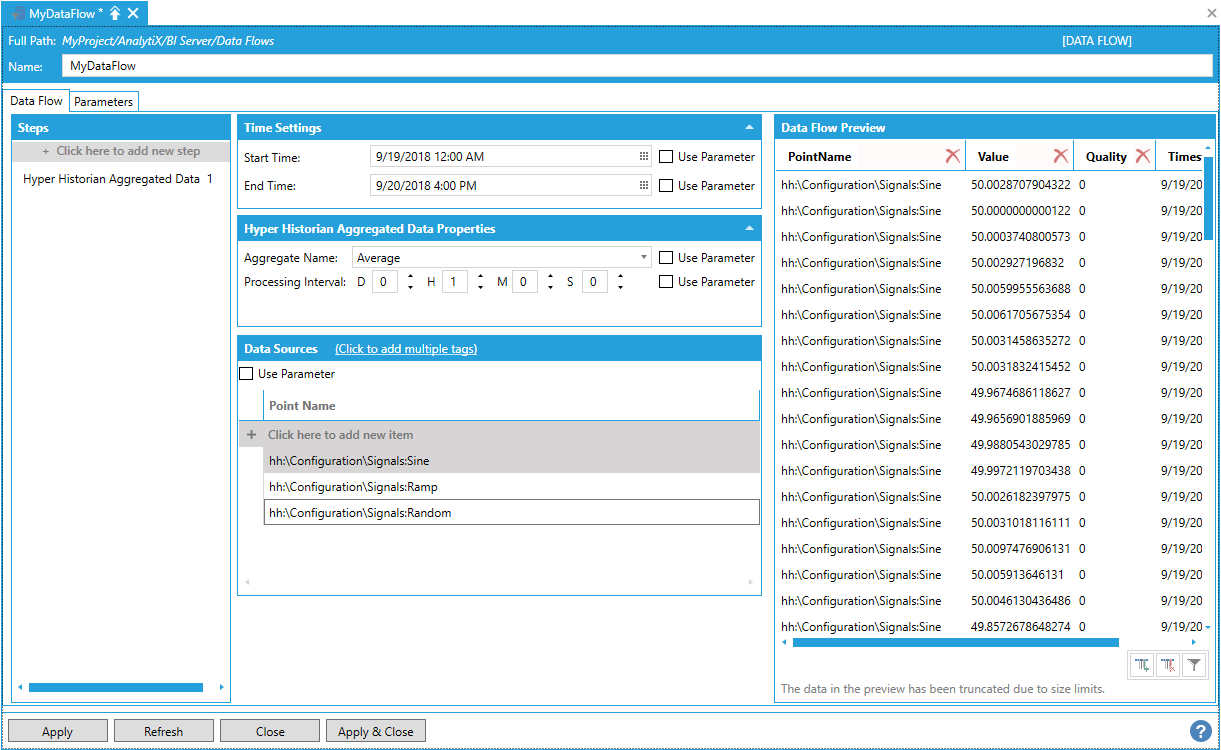The image size is (1221, 750).
Task: Click the Apply & Close button
Action: (x=376, y=731)
